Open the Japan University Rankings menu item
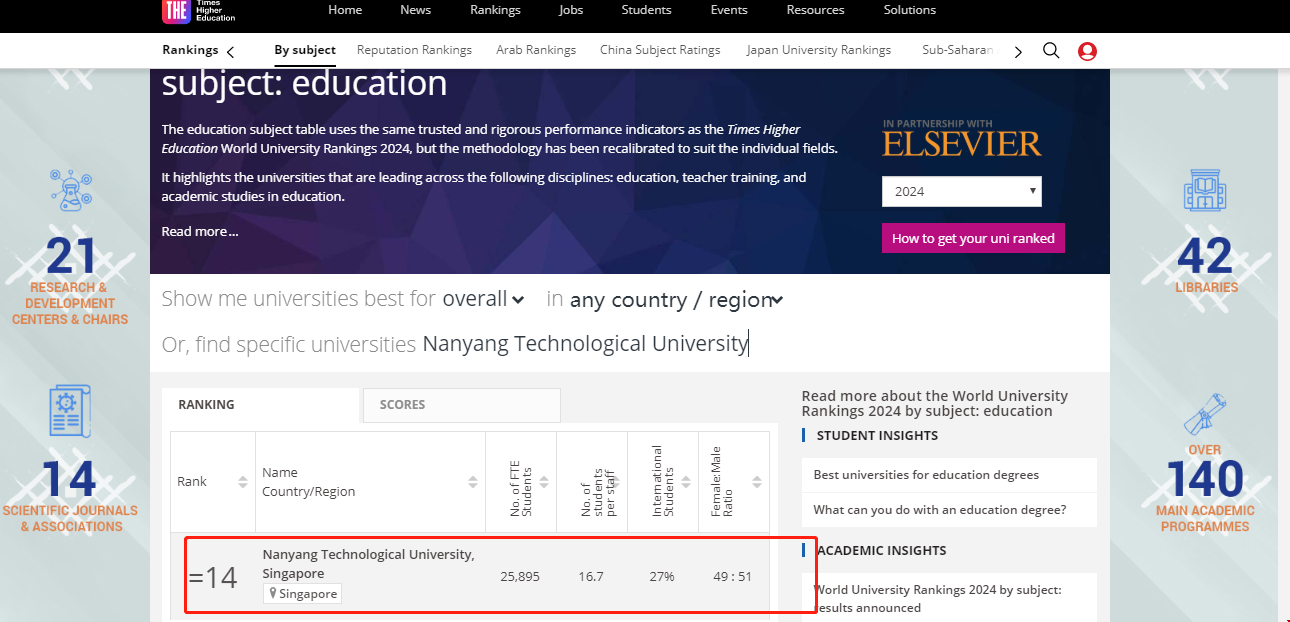Viewport: 1290px width, 622px height. 818,48
